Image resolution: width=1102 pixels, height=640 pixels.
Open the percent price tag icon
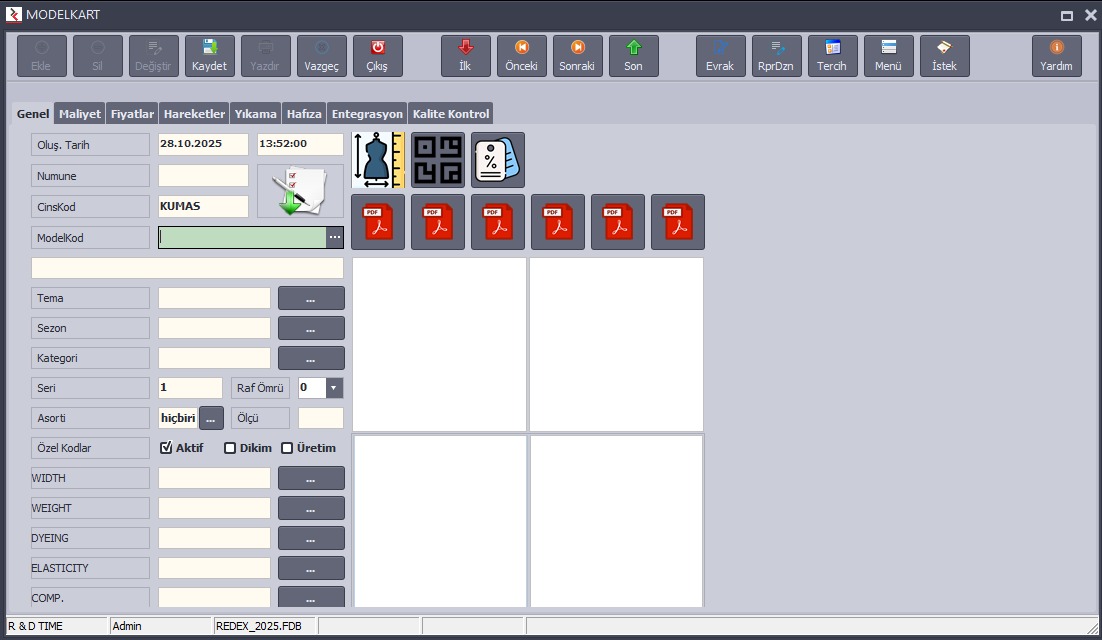[x=498, y=160]
